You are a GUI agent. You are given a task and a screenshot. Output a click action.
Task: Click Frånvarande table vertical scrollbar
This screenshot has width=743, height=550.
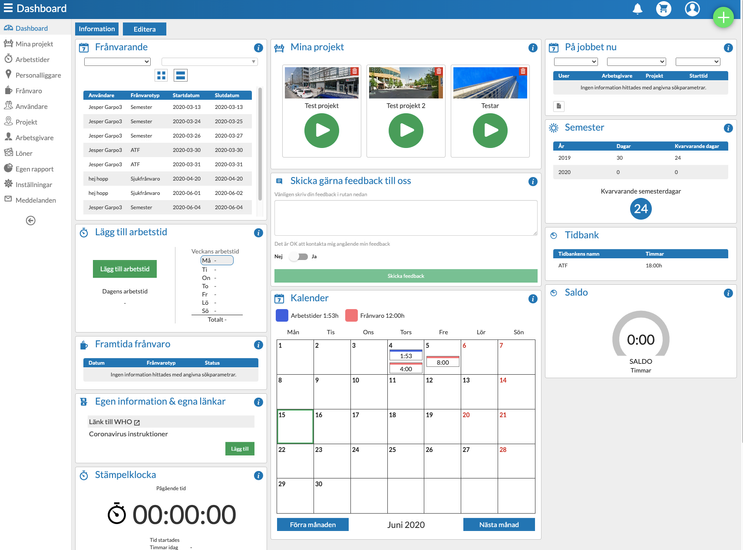[260, 144]
